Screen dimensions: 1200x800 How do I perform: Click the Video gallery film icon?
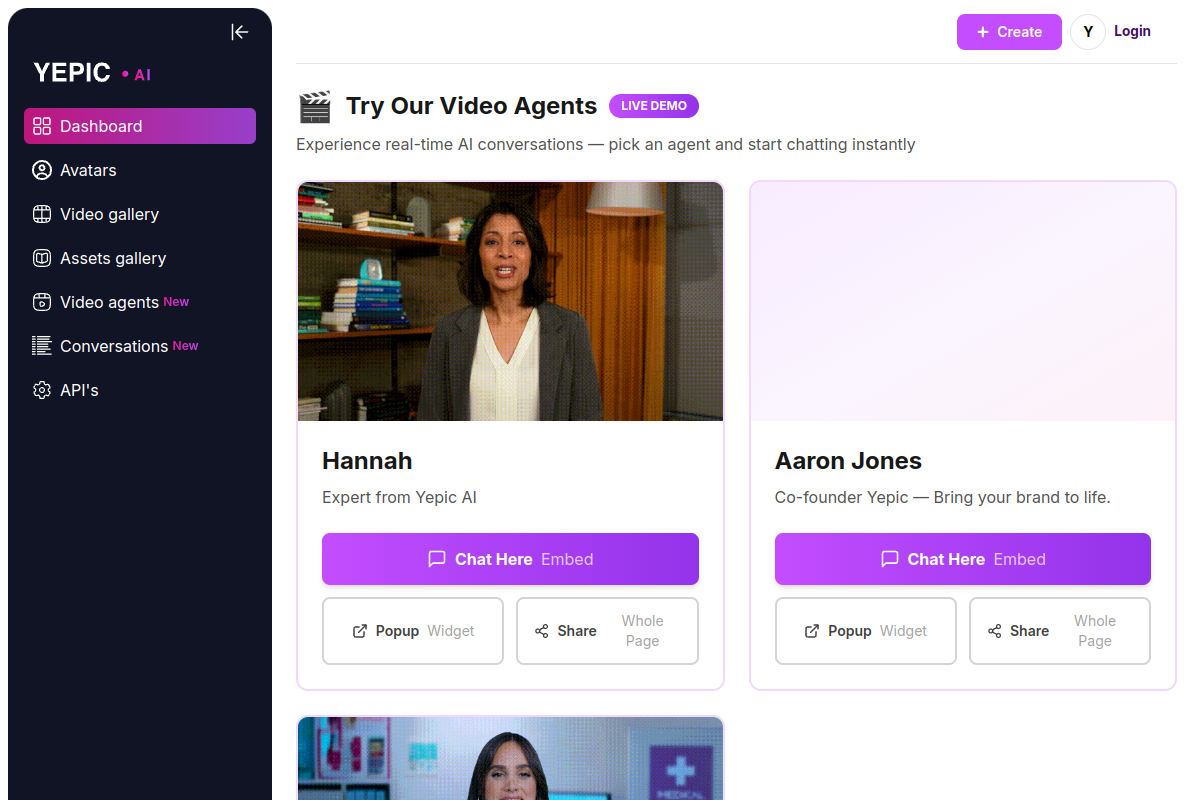tap(42, 214)
